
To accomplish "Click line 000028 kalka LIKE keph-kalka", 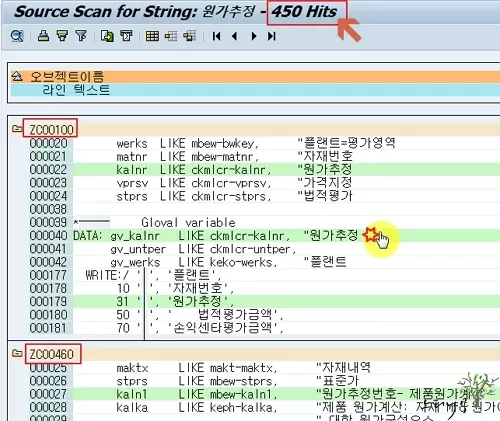I will (264, 407).
